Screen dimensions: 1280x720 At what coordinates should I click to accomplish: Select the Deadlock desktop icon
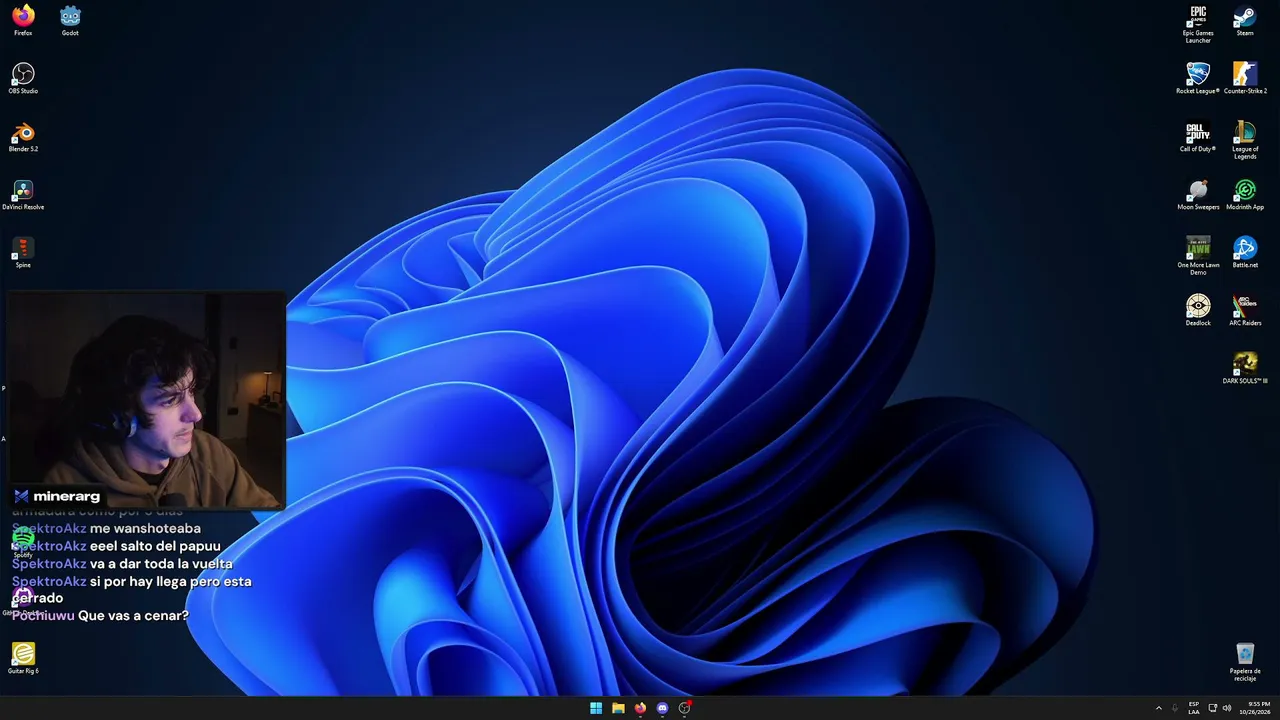click(x=1198, y=310)
